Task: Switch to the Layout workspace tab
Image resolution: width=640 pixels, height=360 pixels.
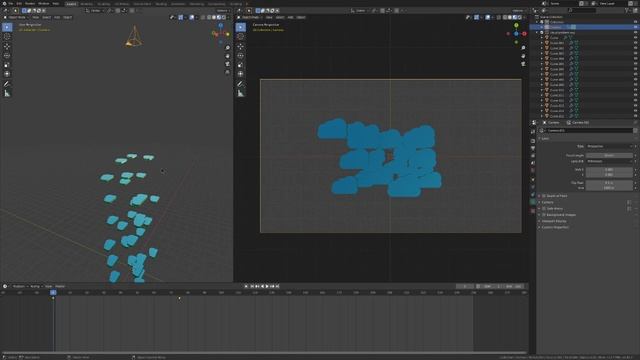Action: (x=71, y=4)
